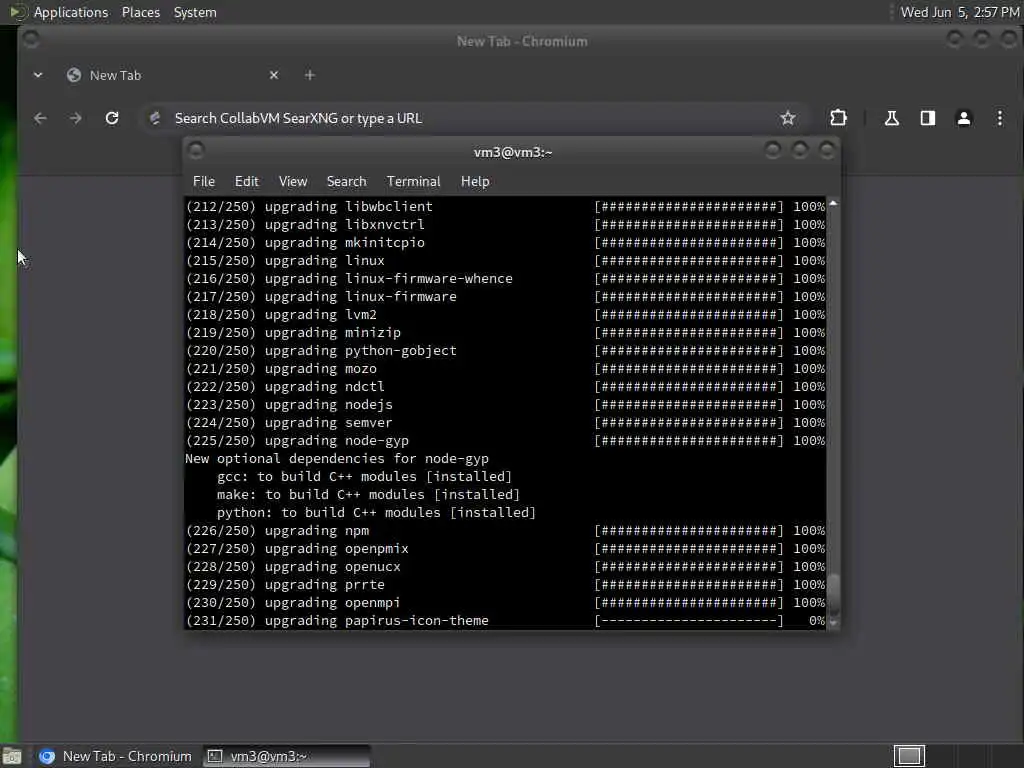Click the terminal scrollbar up arrow
The image size is (1024, 768).
pos(833,204)
